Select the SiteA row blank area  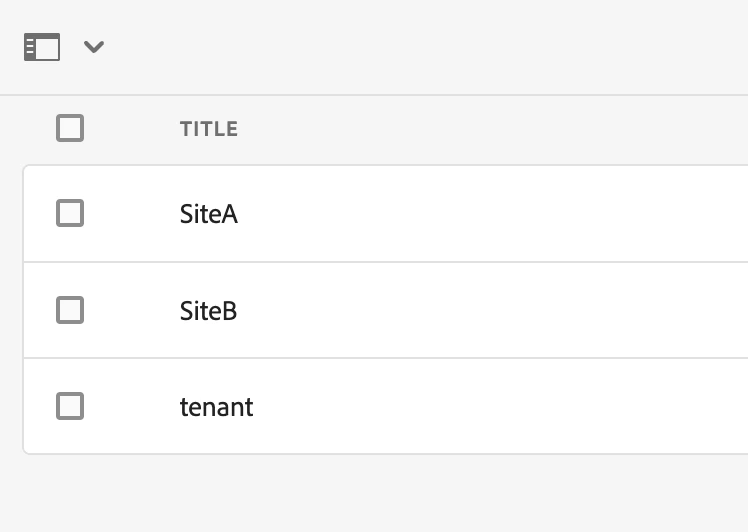point(500,214)
